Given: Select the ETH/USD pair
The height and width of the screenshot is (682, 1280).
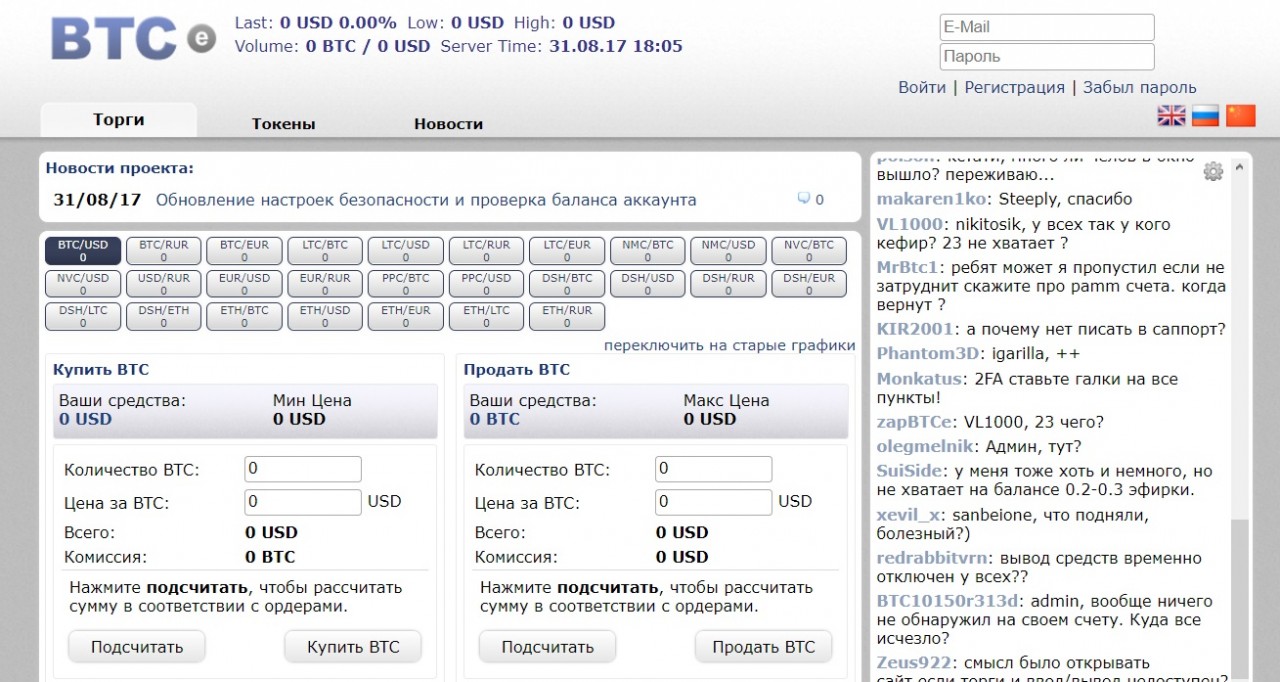Looking at the screenshot, I should click(325, 316).
